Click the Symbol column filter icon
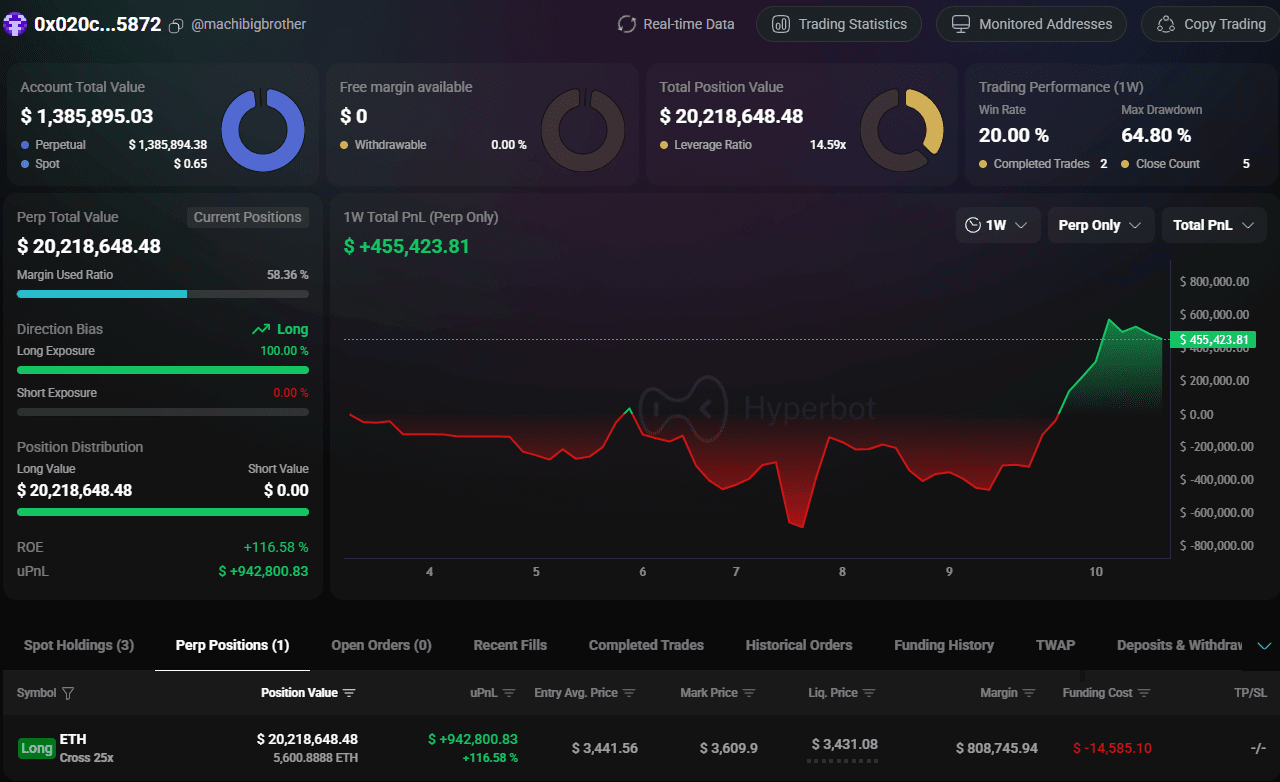1280x782 pixels. [68, 693]
